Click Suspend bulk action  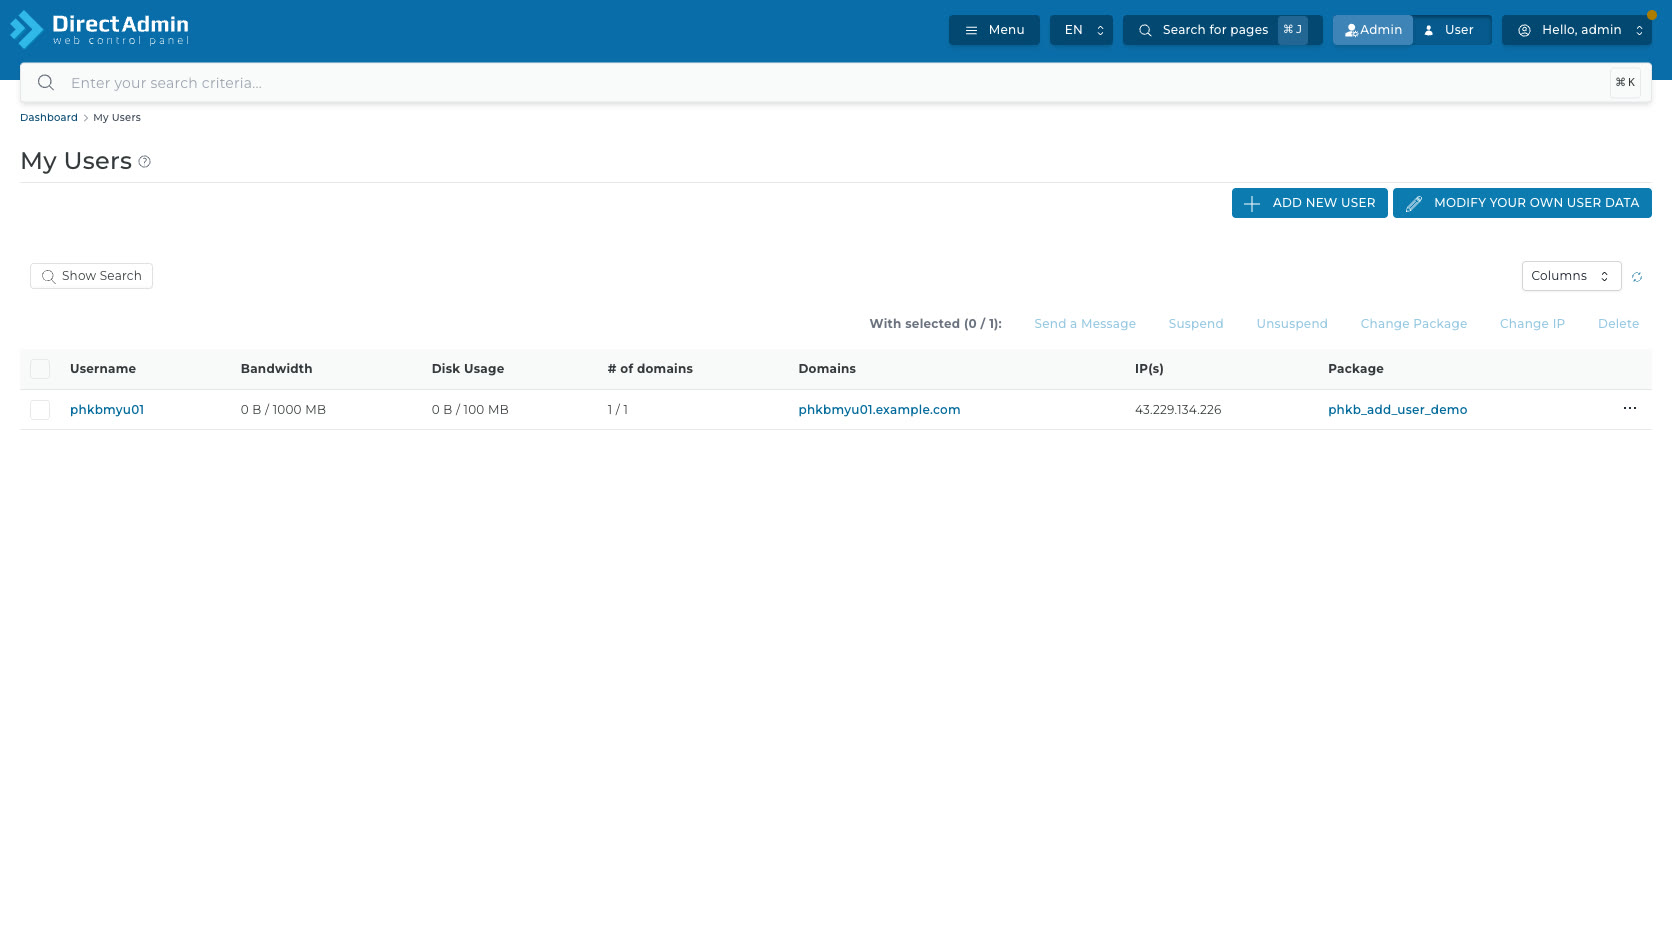(x=1196, y=324)
